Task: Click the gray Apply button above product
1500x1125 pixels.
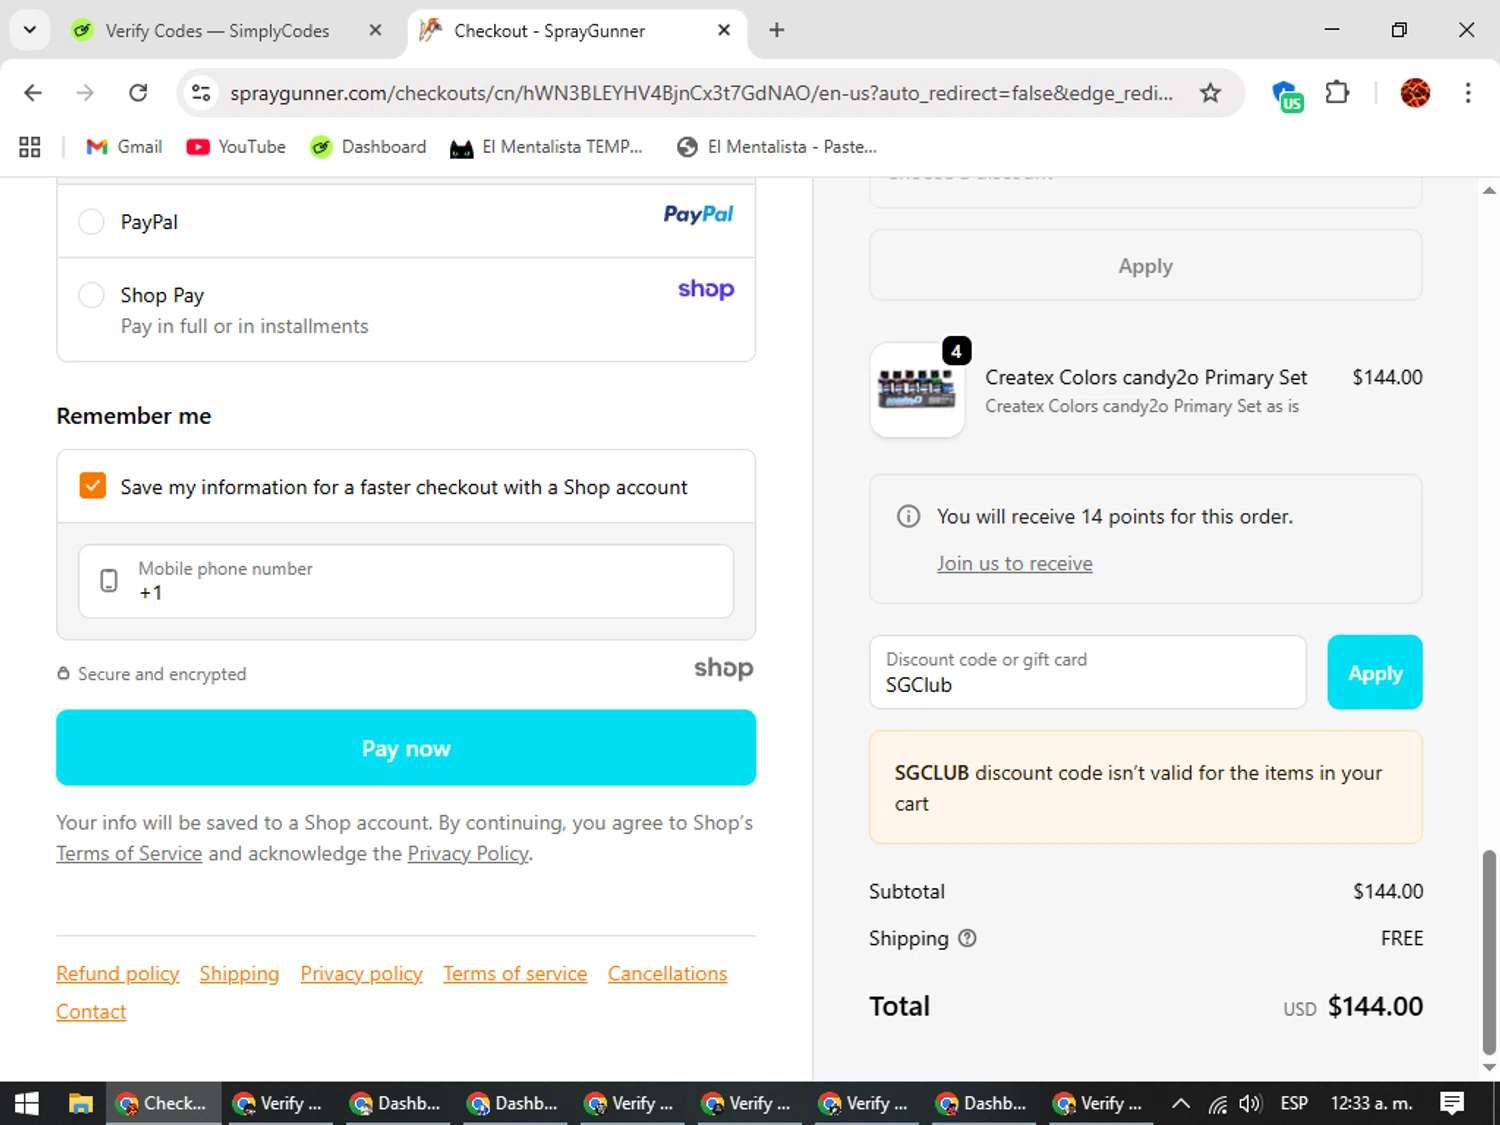Action: click(1145, 266)
